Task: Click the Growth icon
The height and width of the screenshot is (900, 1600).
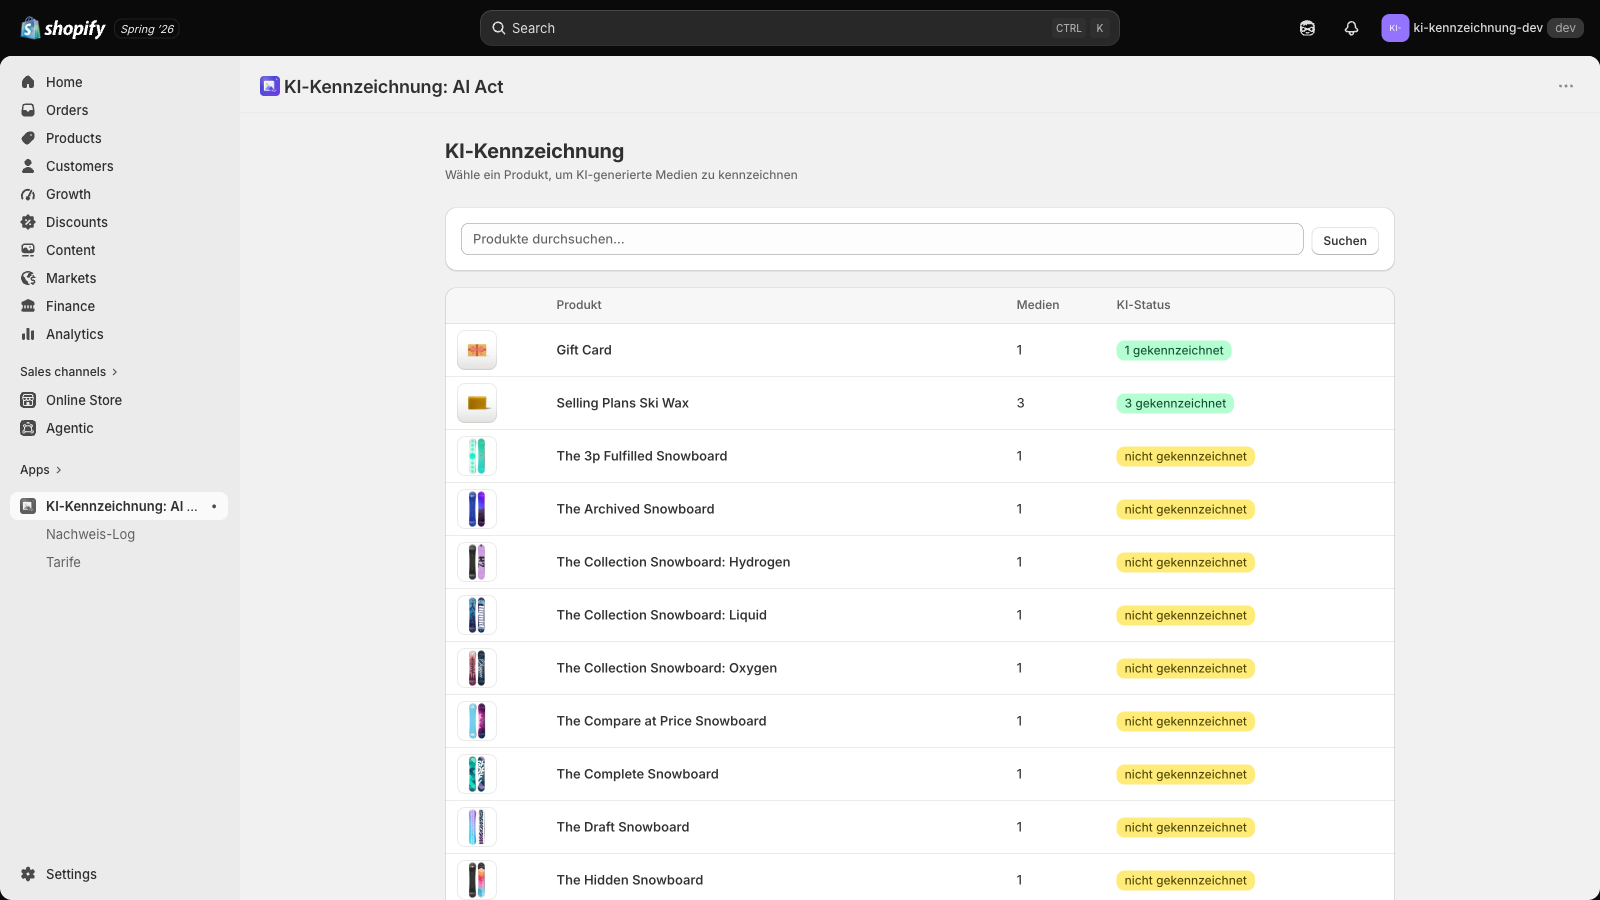Action: 28,194
